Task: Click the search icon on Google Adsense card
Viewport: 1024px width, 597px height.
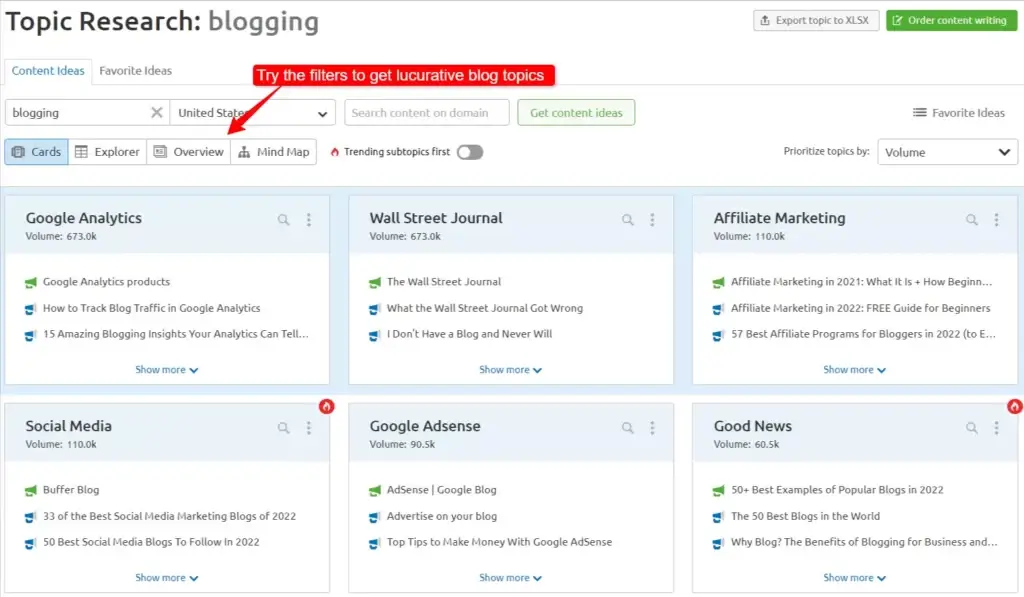Action: click(628, 428)
